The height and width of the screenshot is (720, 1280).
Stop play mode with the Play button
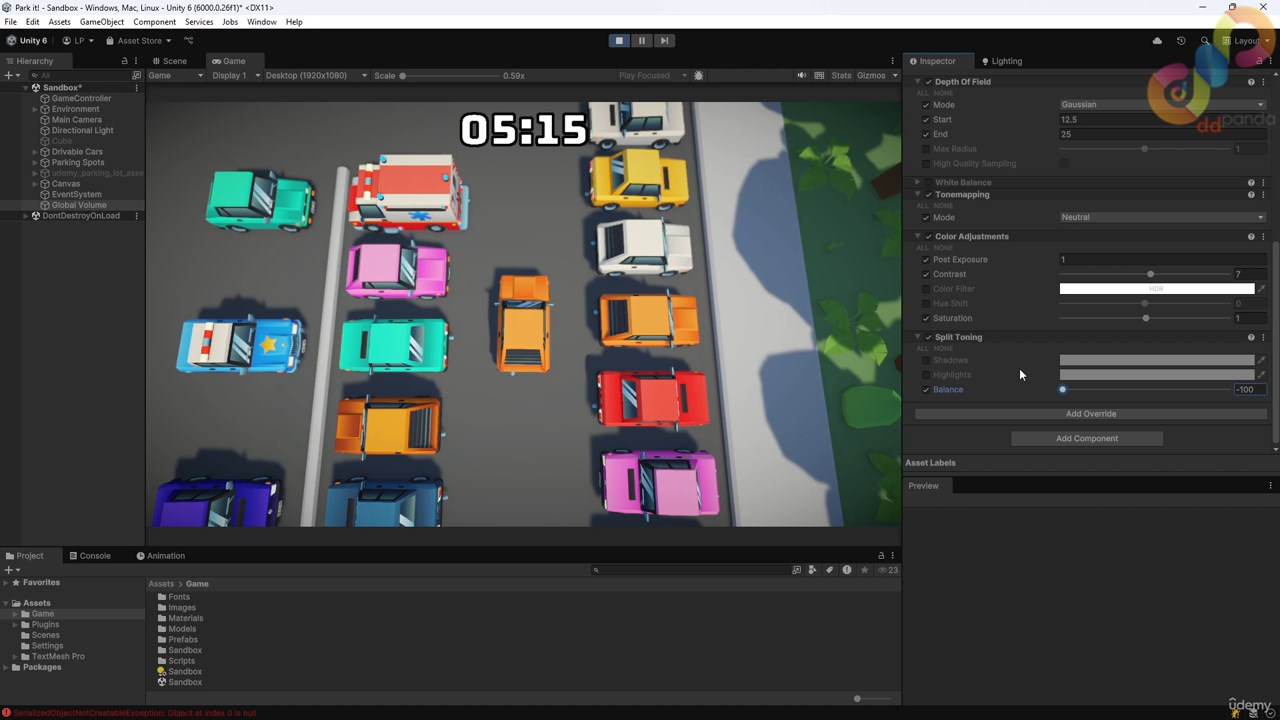(x=619, y=41)
